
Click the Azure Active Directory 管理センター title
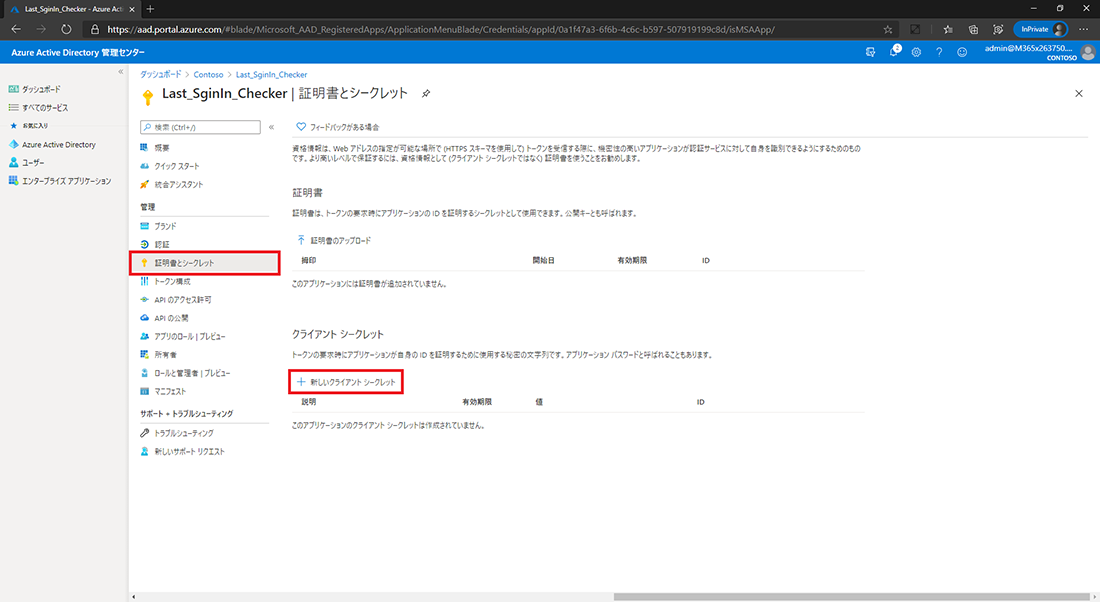tap(78, 53)
